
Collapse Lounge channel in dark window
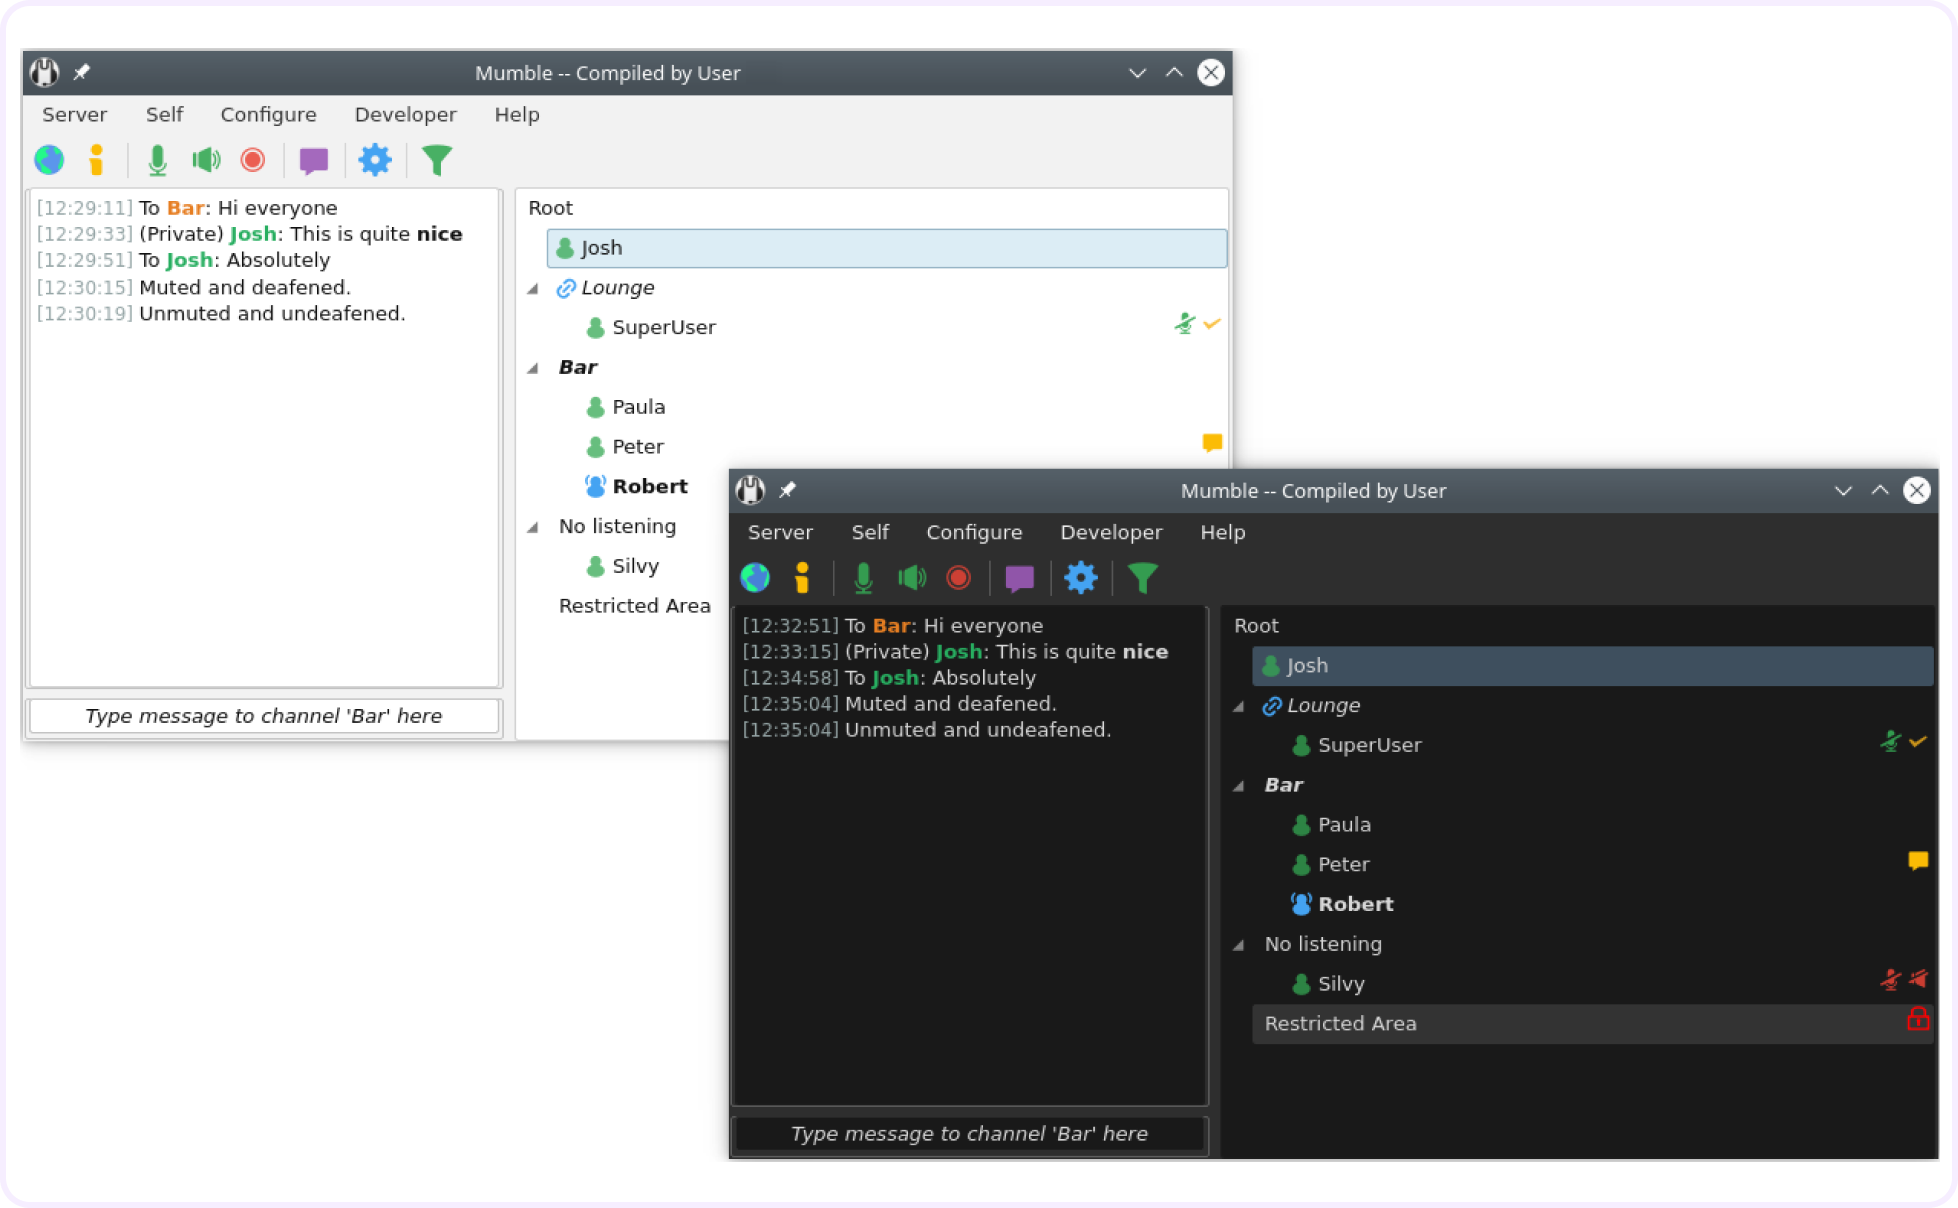pos(1240,707)
